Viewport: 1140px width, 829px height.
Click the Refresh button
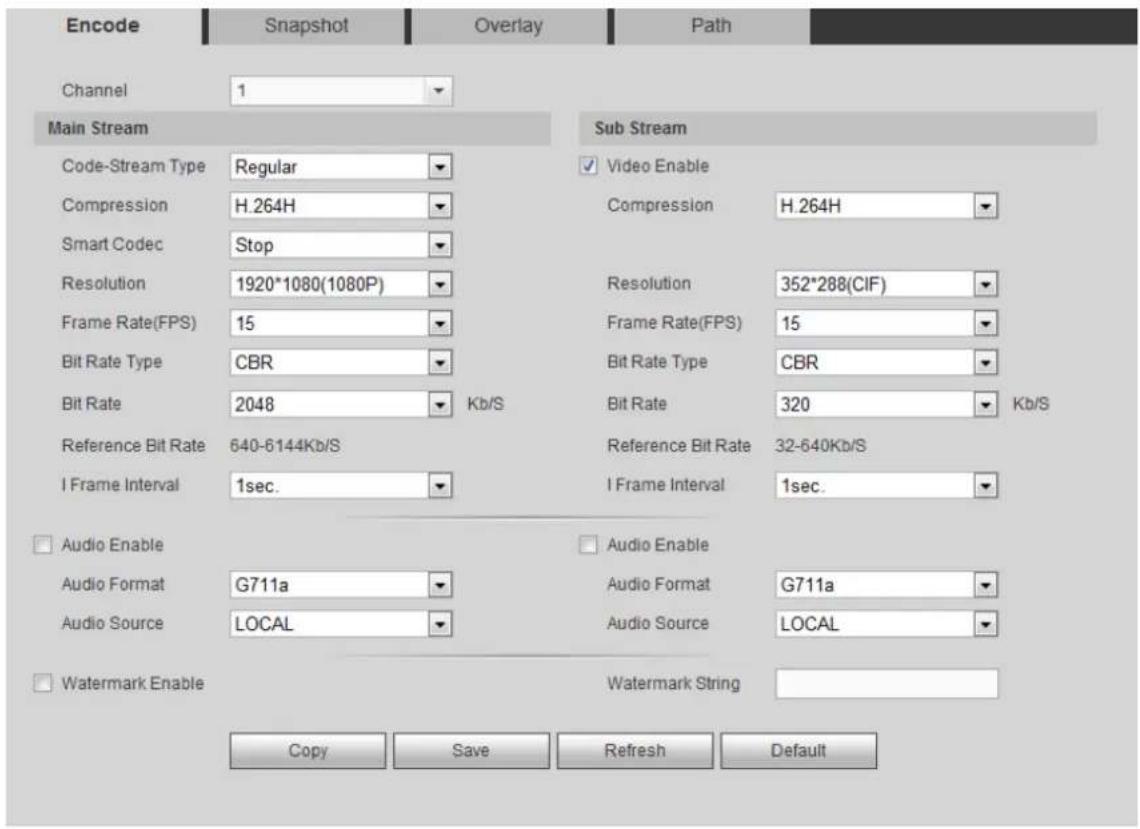(635, 750)
